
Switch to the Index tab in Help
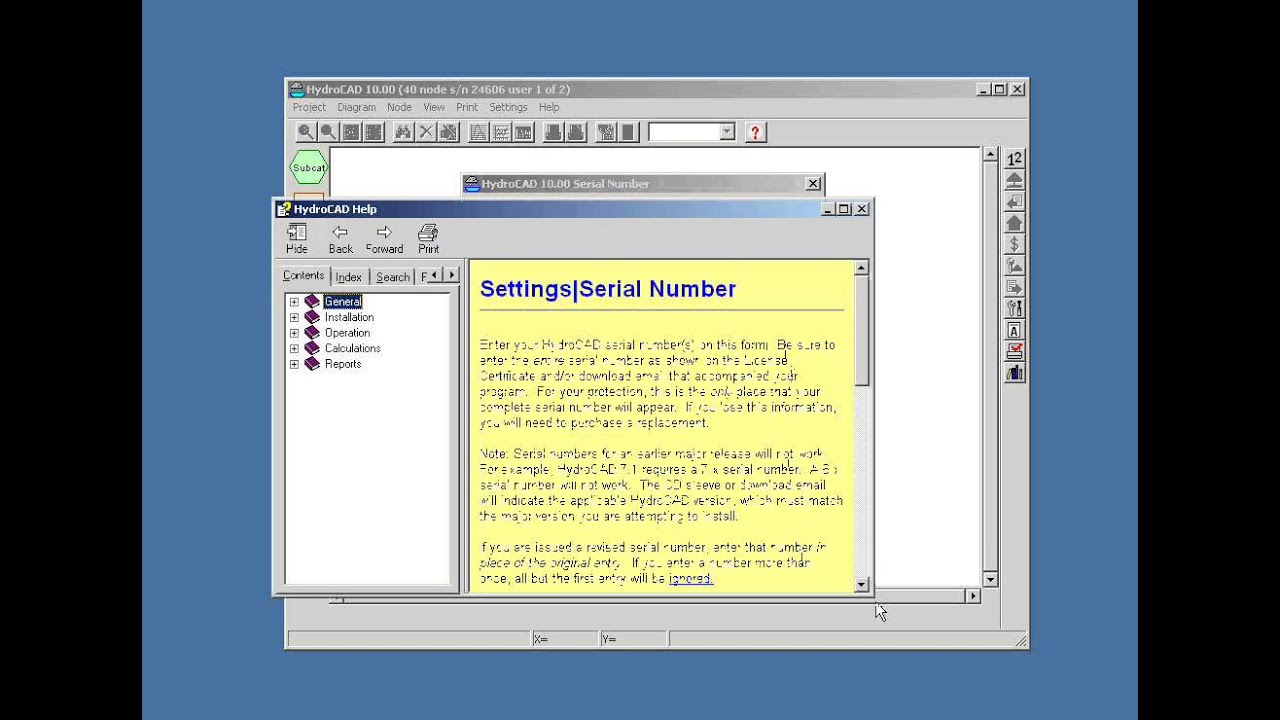(x=348, y=277)
